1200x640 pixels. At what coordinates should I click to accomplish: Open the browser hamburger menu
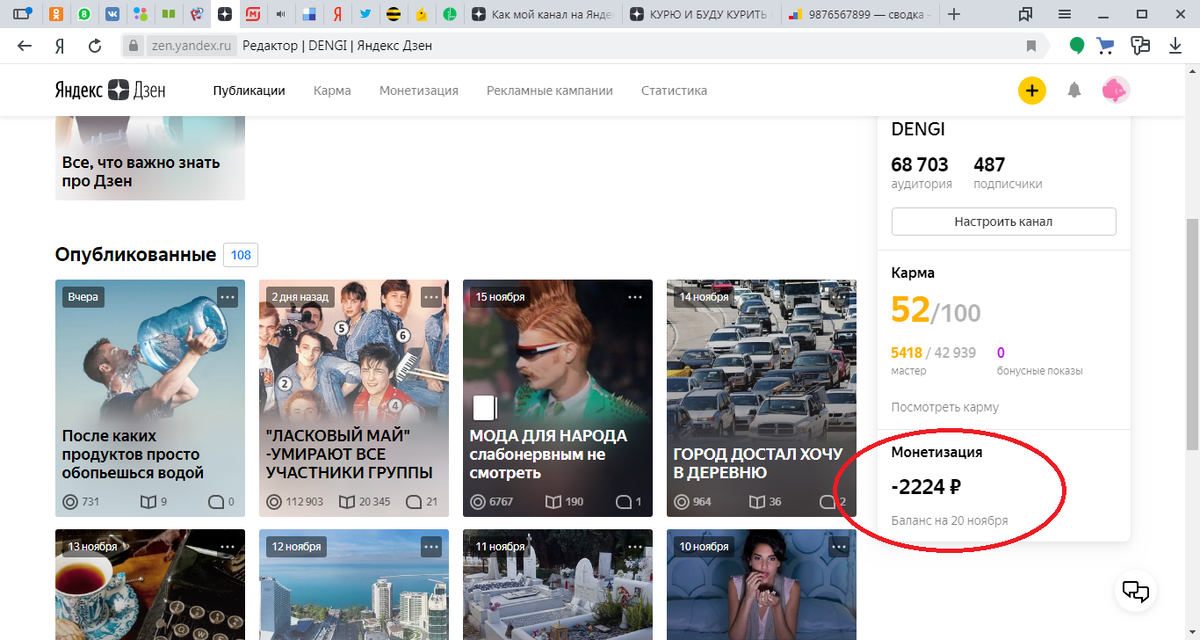click(x=1066, y=15)
